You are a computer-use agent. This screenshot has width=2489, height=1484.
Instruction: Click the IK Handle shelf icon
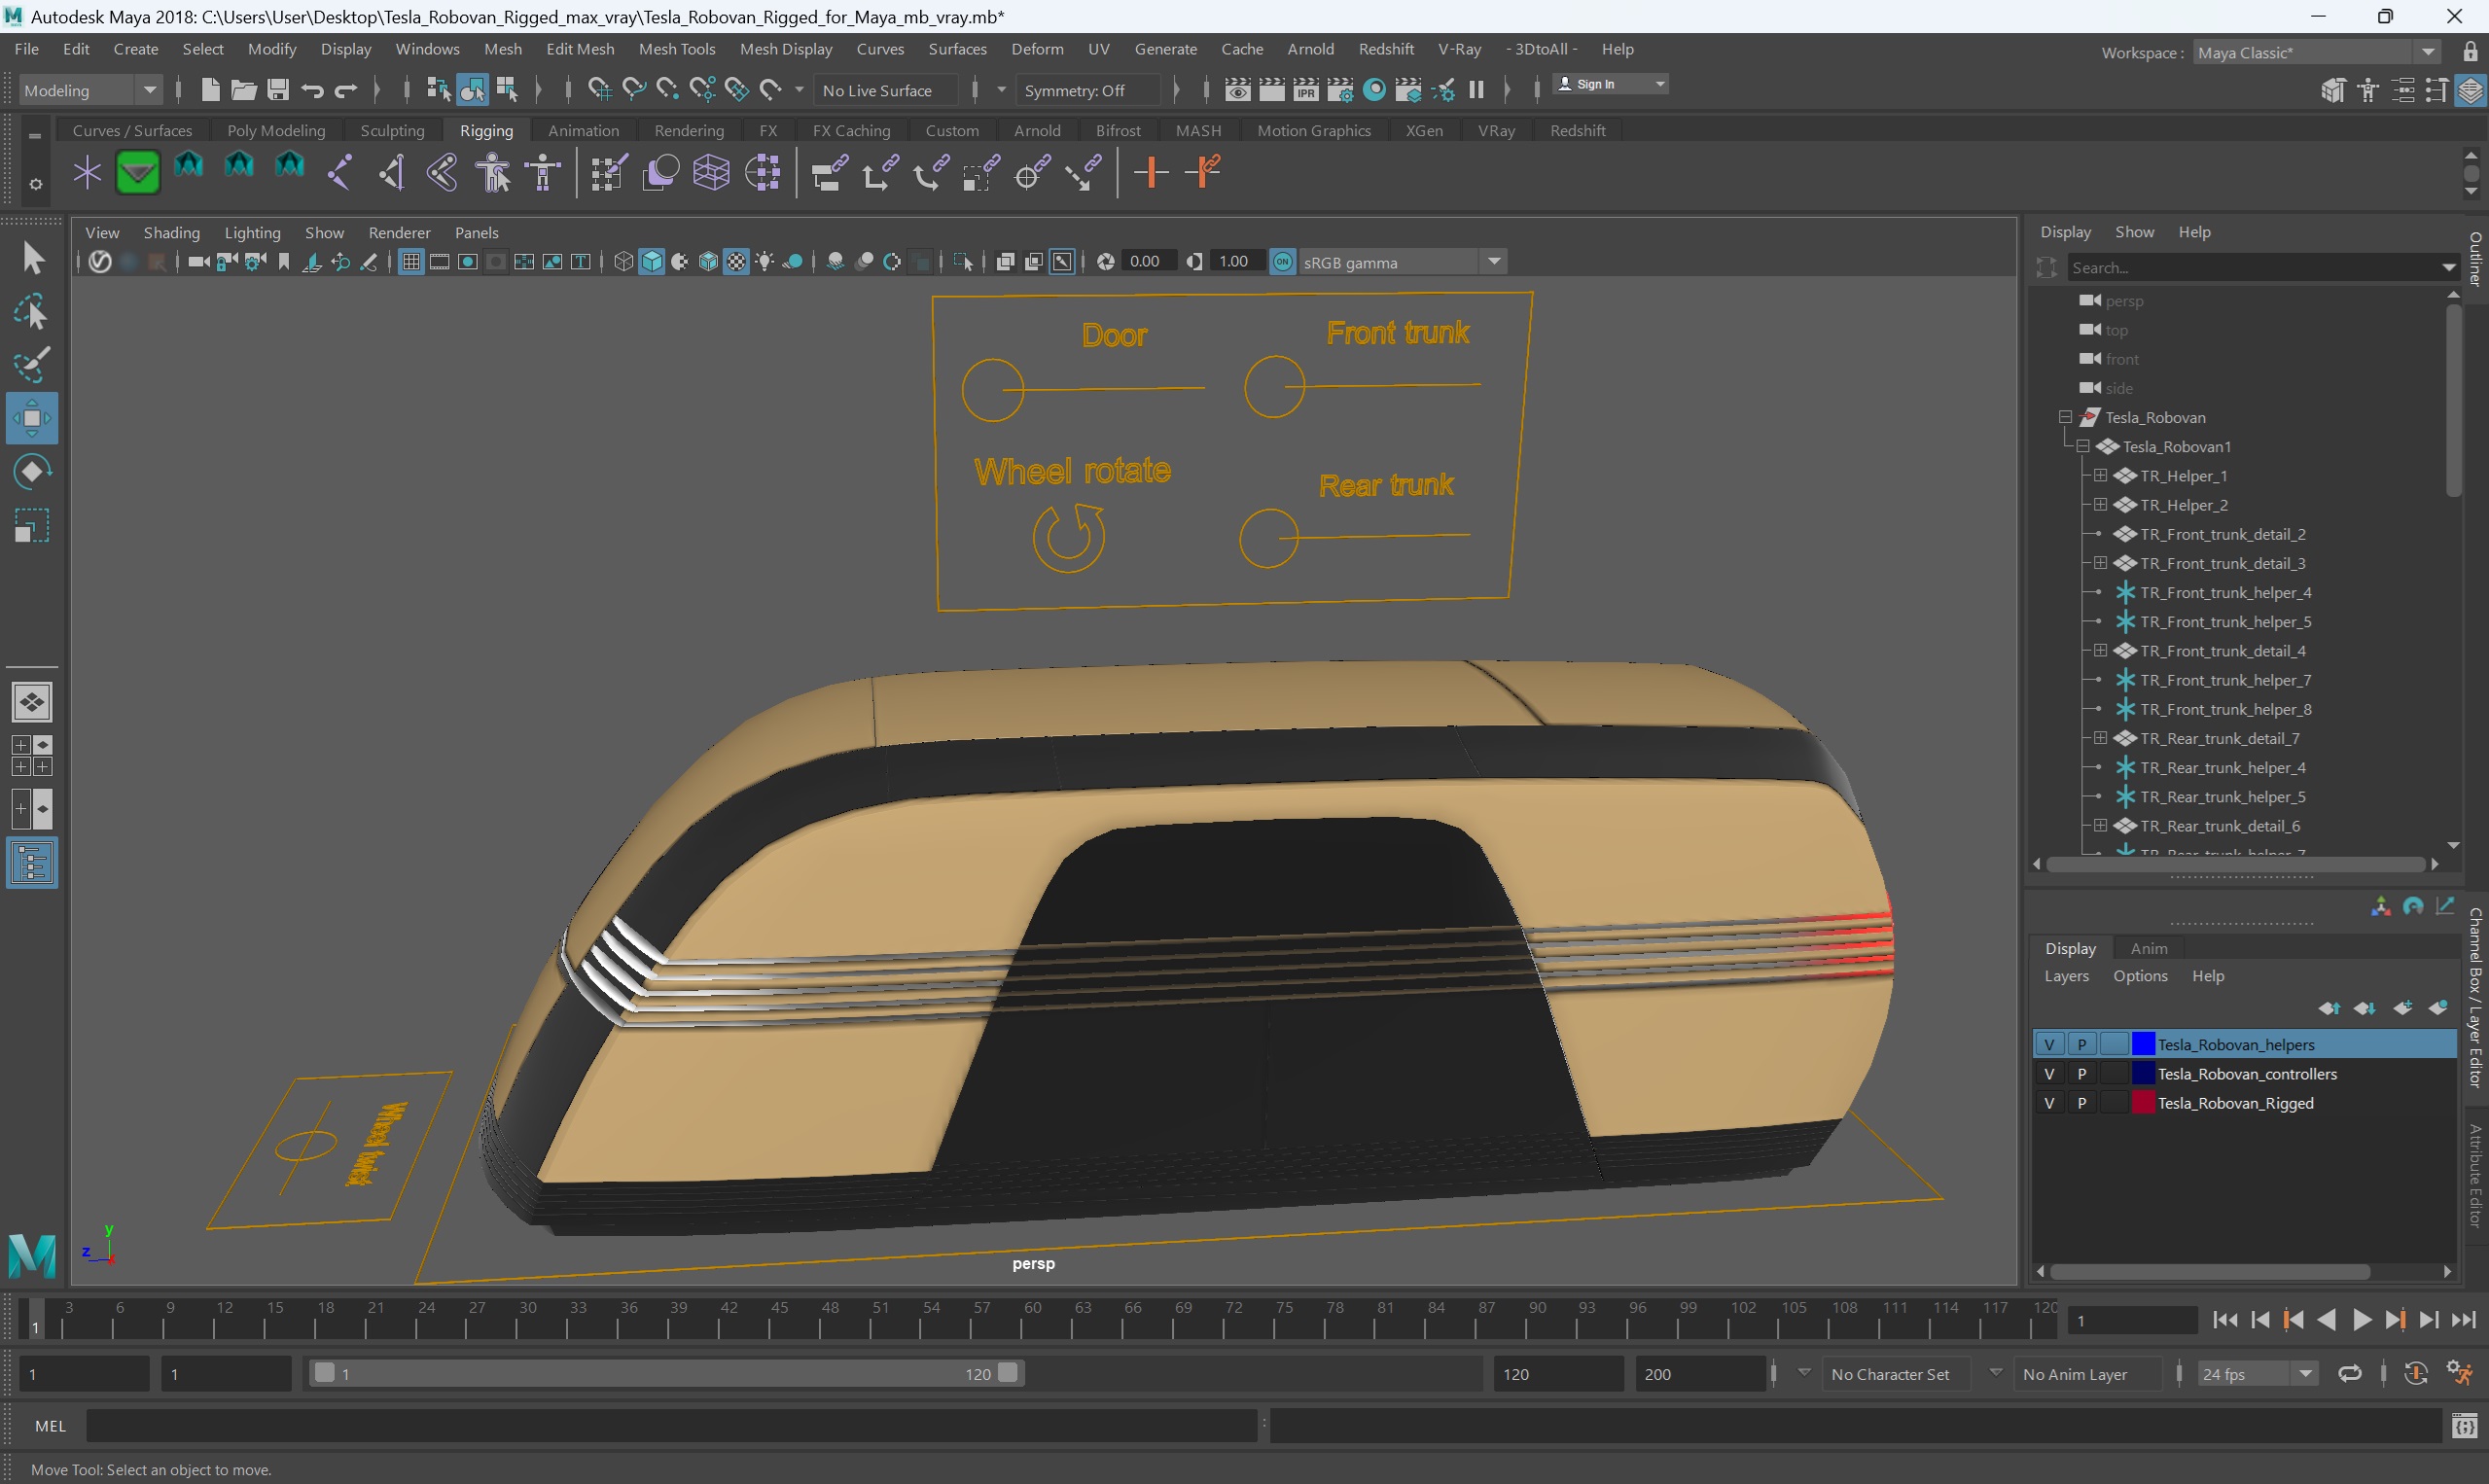391,173
